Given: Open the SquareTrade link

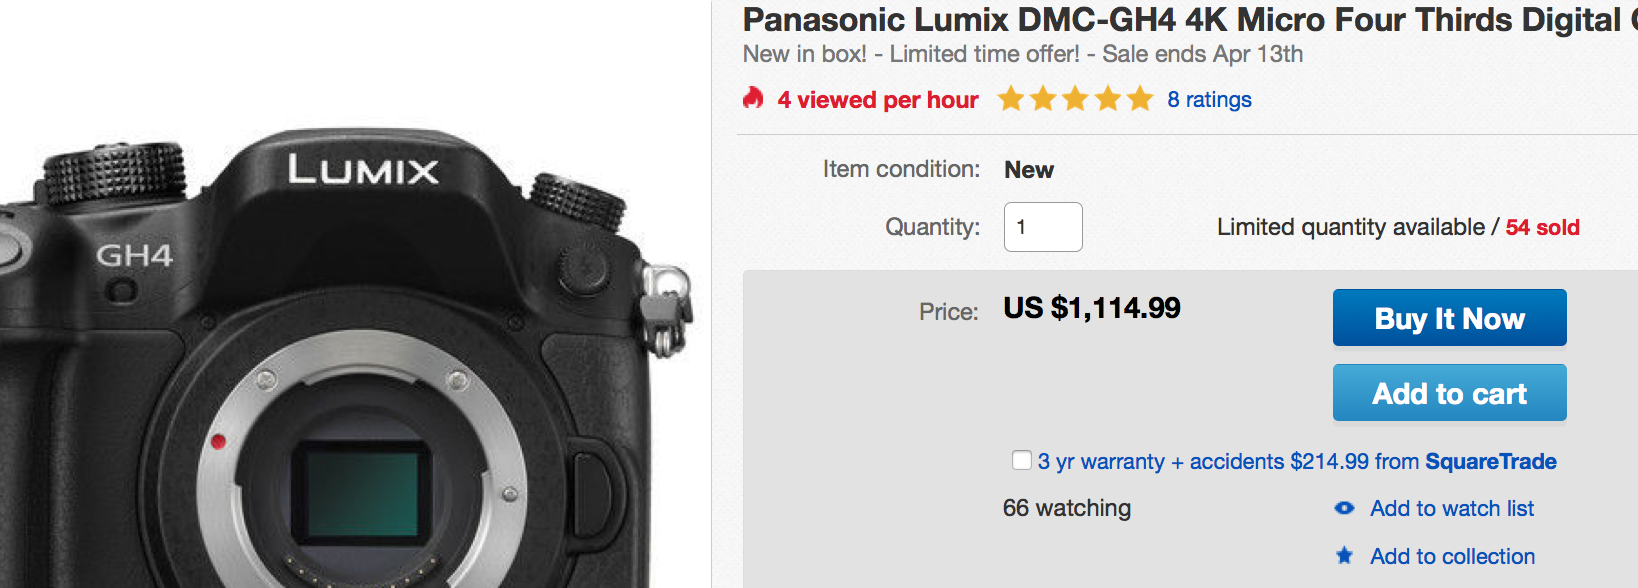Looking at the screenshot, I should (1490, 461).
